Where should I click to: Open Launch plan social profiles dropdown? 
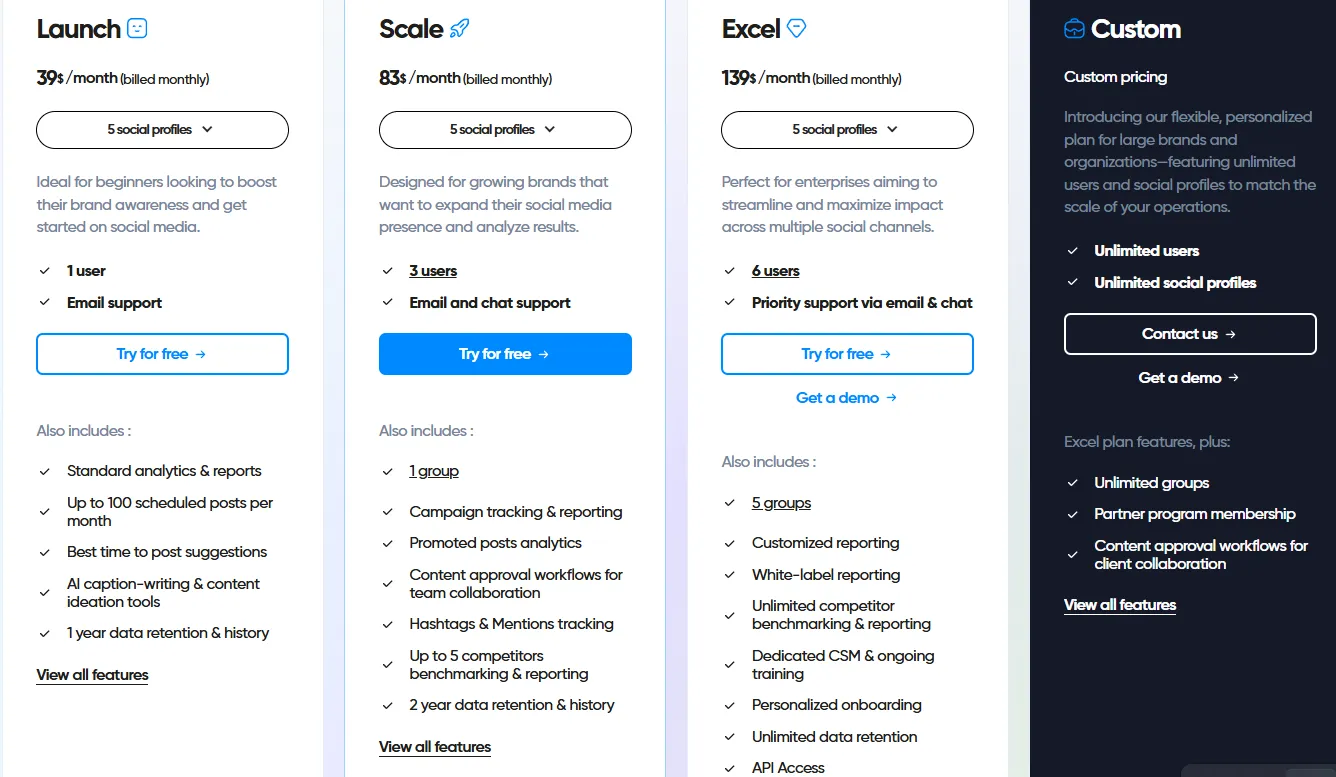pyautogui.click(x=162, y=130)
